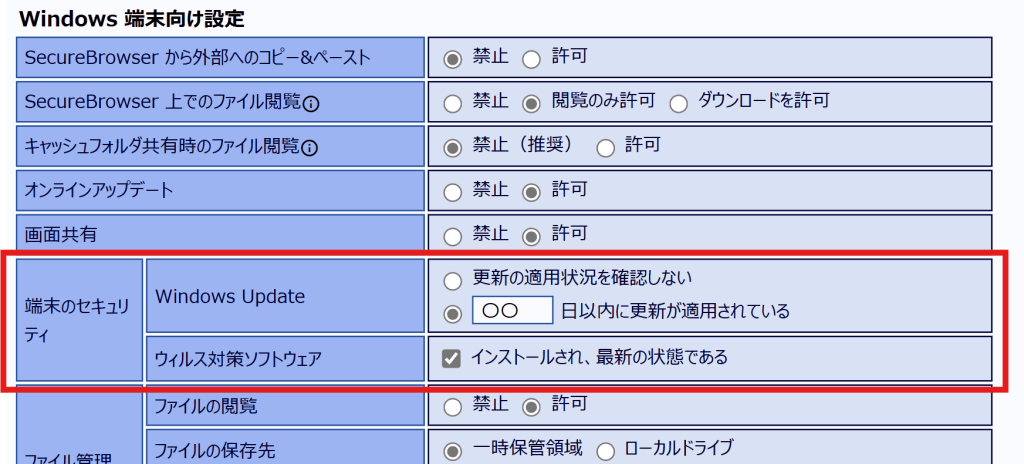This screenshot has height=464, width=1024.
Task: Set ファイルの閲覧 to 禁止
Action: coord(453,406)
